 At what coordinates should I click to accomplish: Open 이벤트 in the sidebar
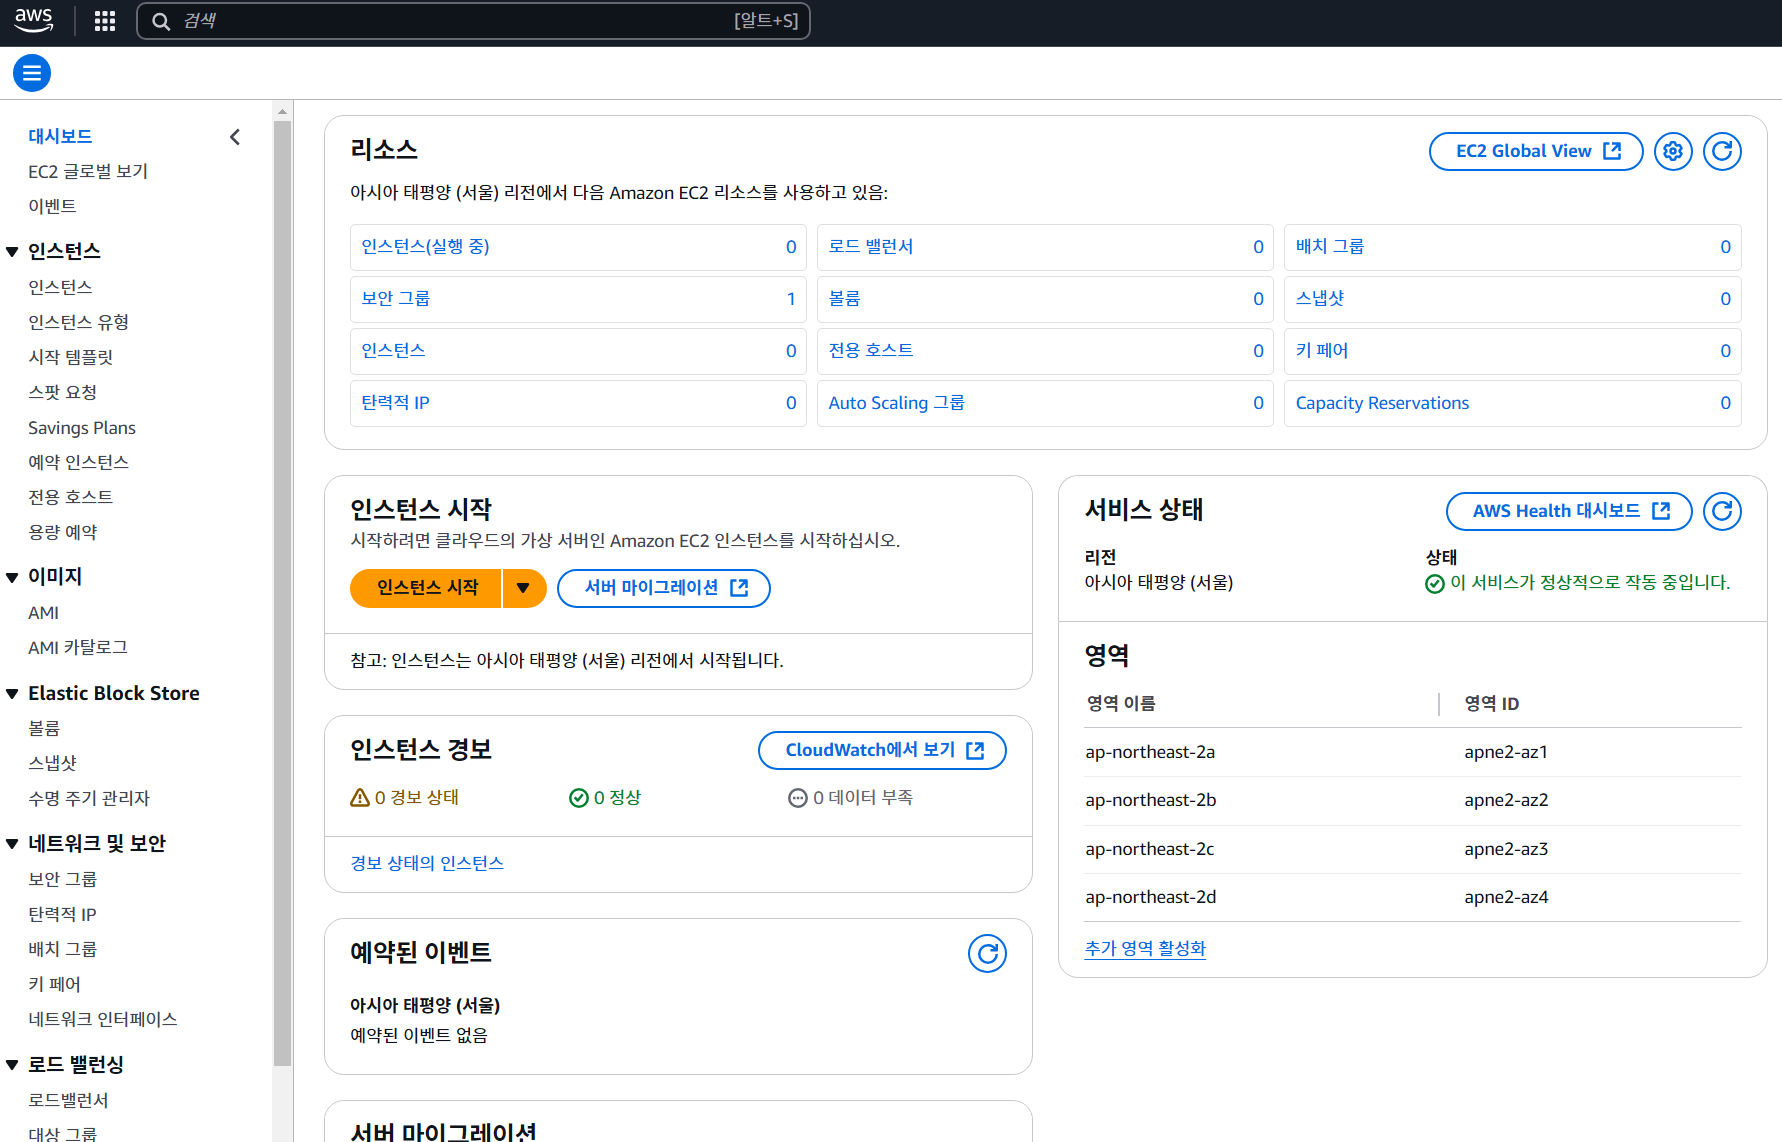pyautogui.click(x=52, y=206)
